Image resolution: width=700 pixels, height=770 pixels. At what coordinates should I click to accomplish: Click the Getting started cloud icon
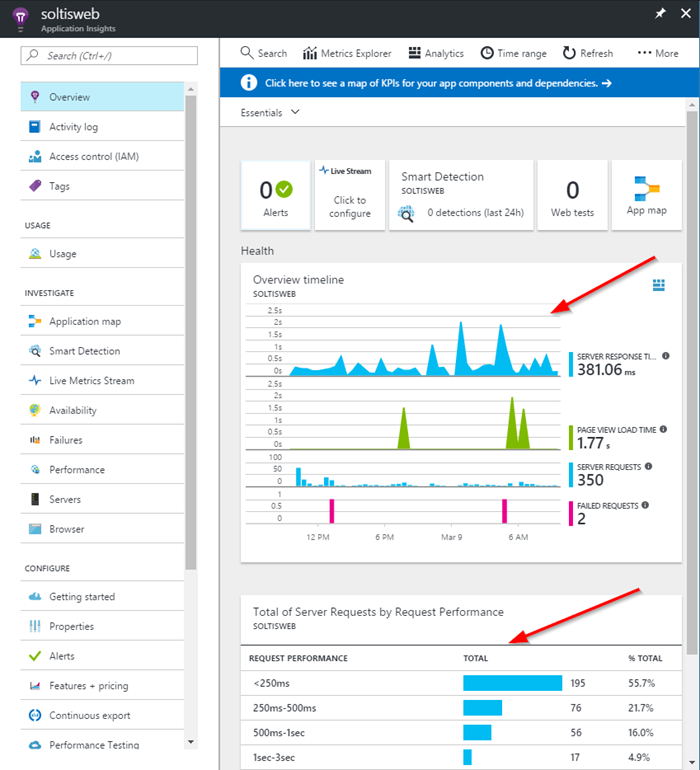pyautogui.click(x=35, y=597)
